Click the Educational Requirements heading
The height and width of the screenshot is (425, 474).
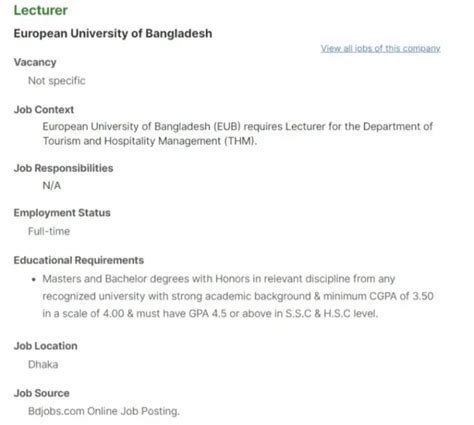(79, 260)
